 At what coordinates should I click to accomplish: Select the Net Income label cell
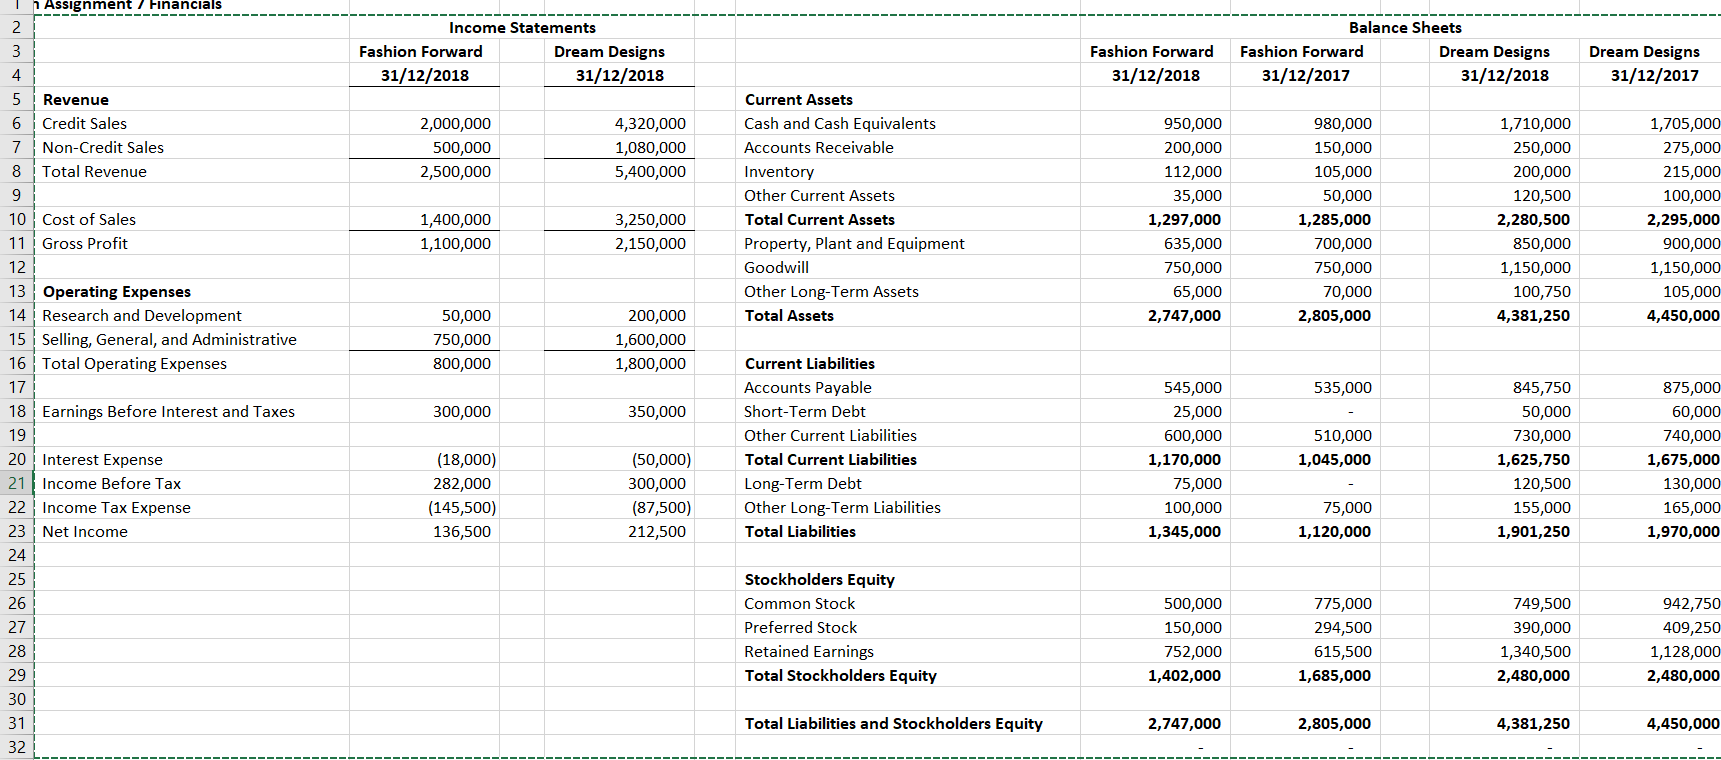coord(192,531)
